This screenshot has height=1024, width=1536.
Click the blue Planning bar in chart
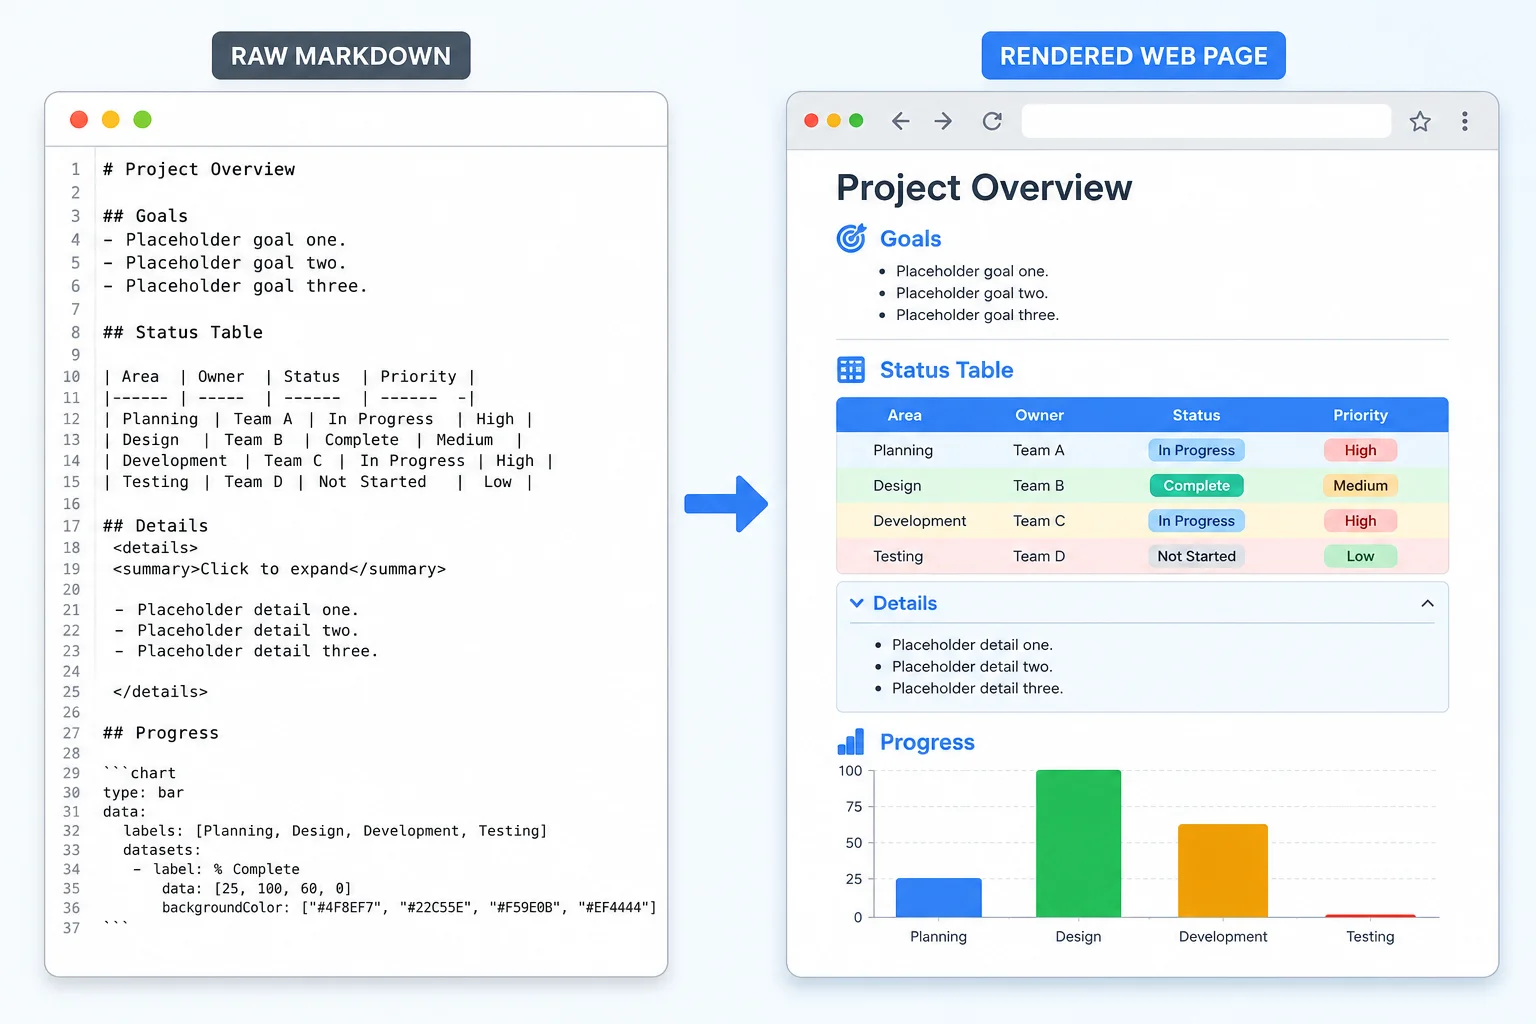938,897
